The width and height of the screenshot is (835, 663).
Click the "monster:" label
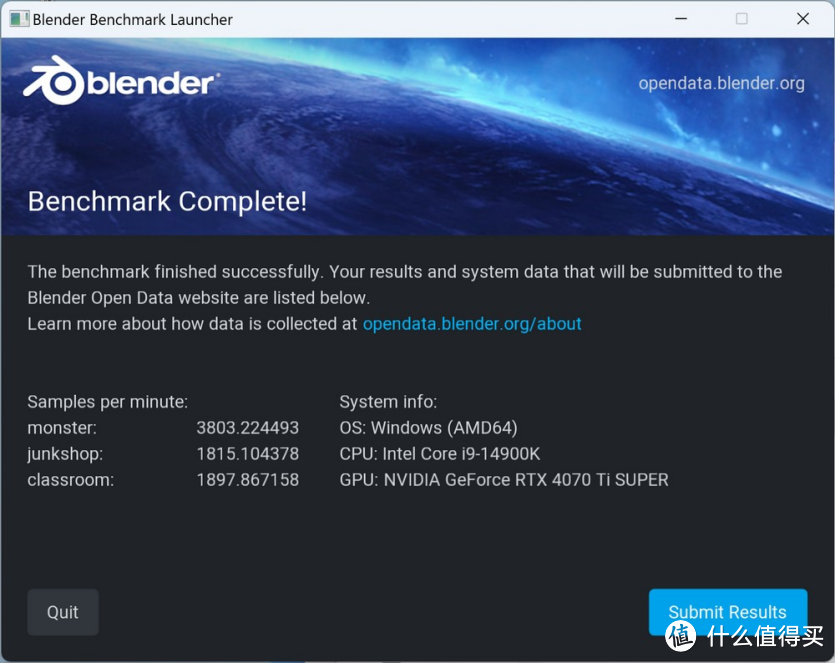62,428
